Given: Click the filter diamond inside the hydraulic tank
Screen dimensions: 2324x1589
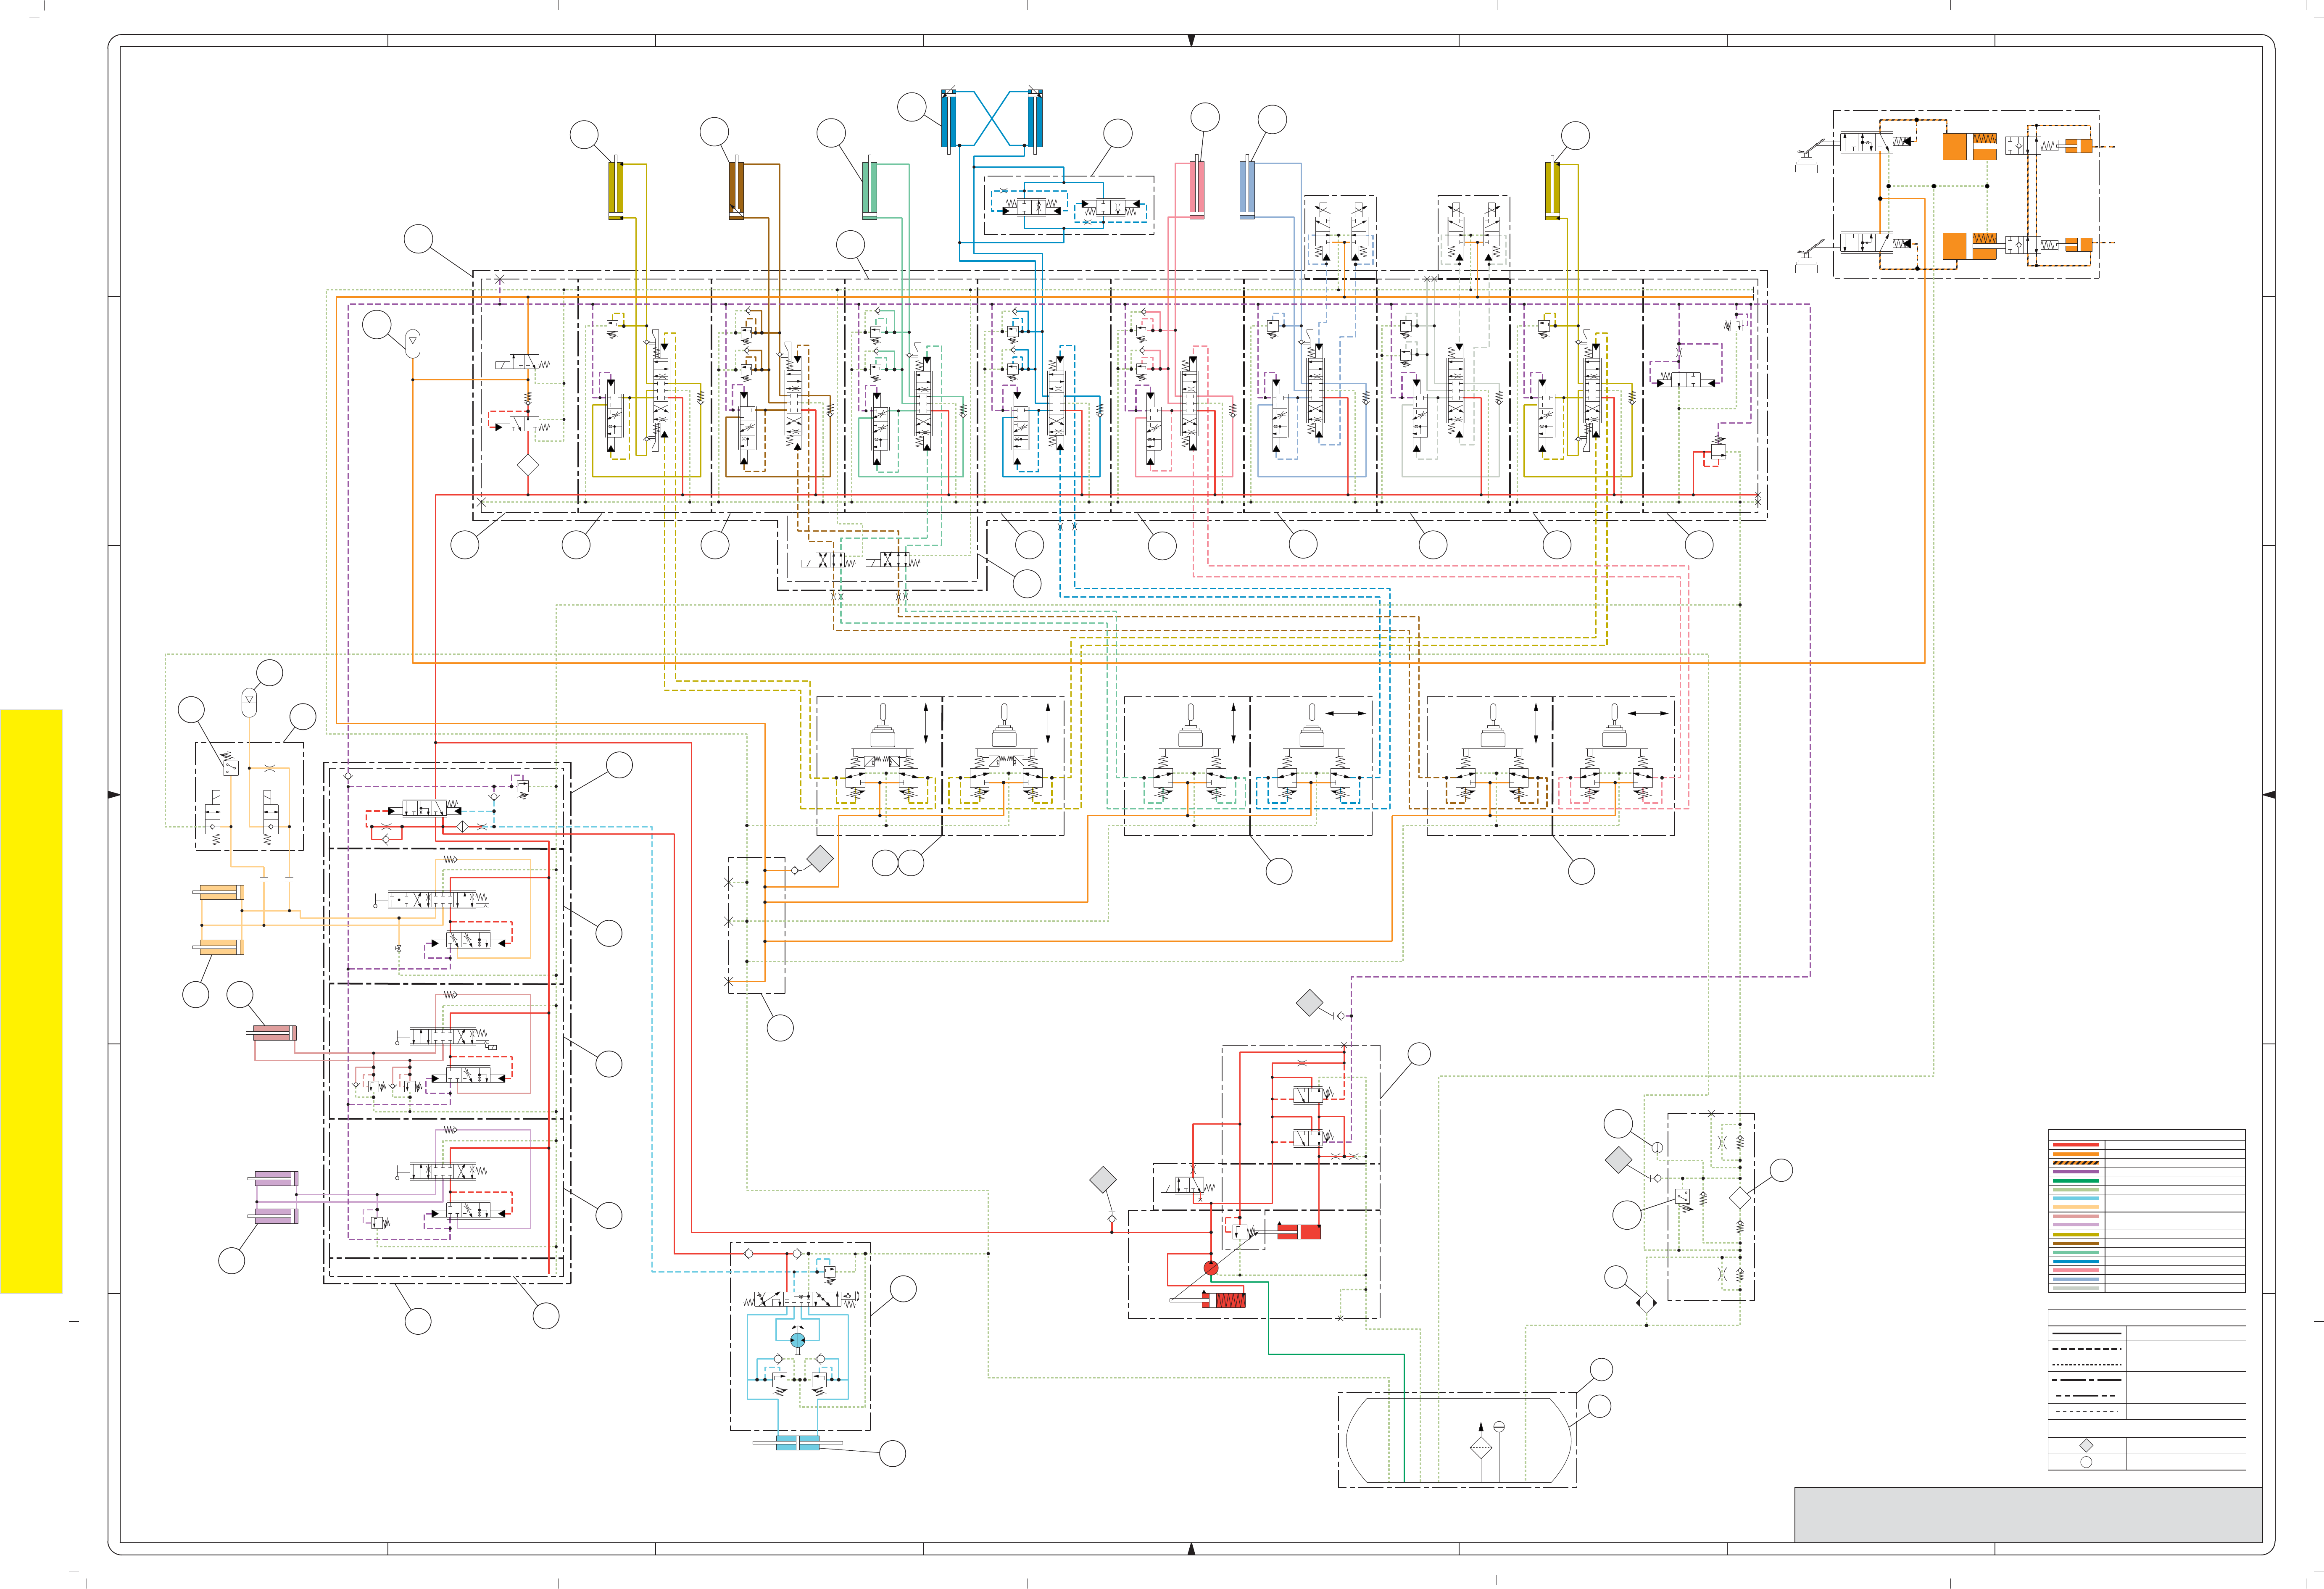Looking at the screenshot, I should (1481, 1447).
